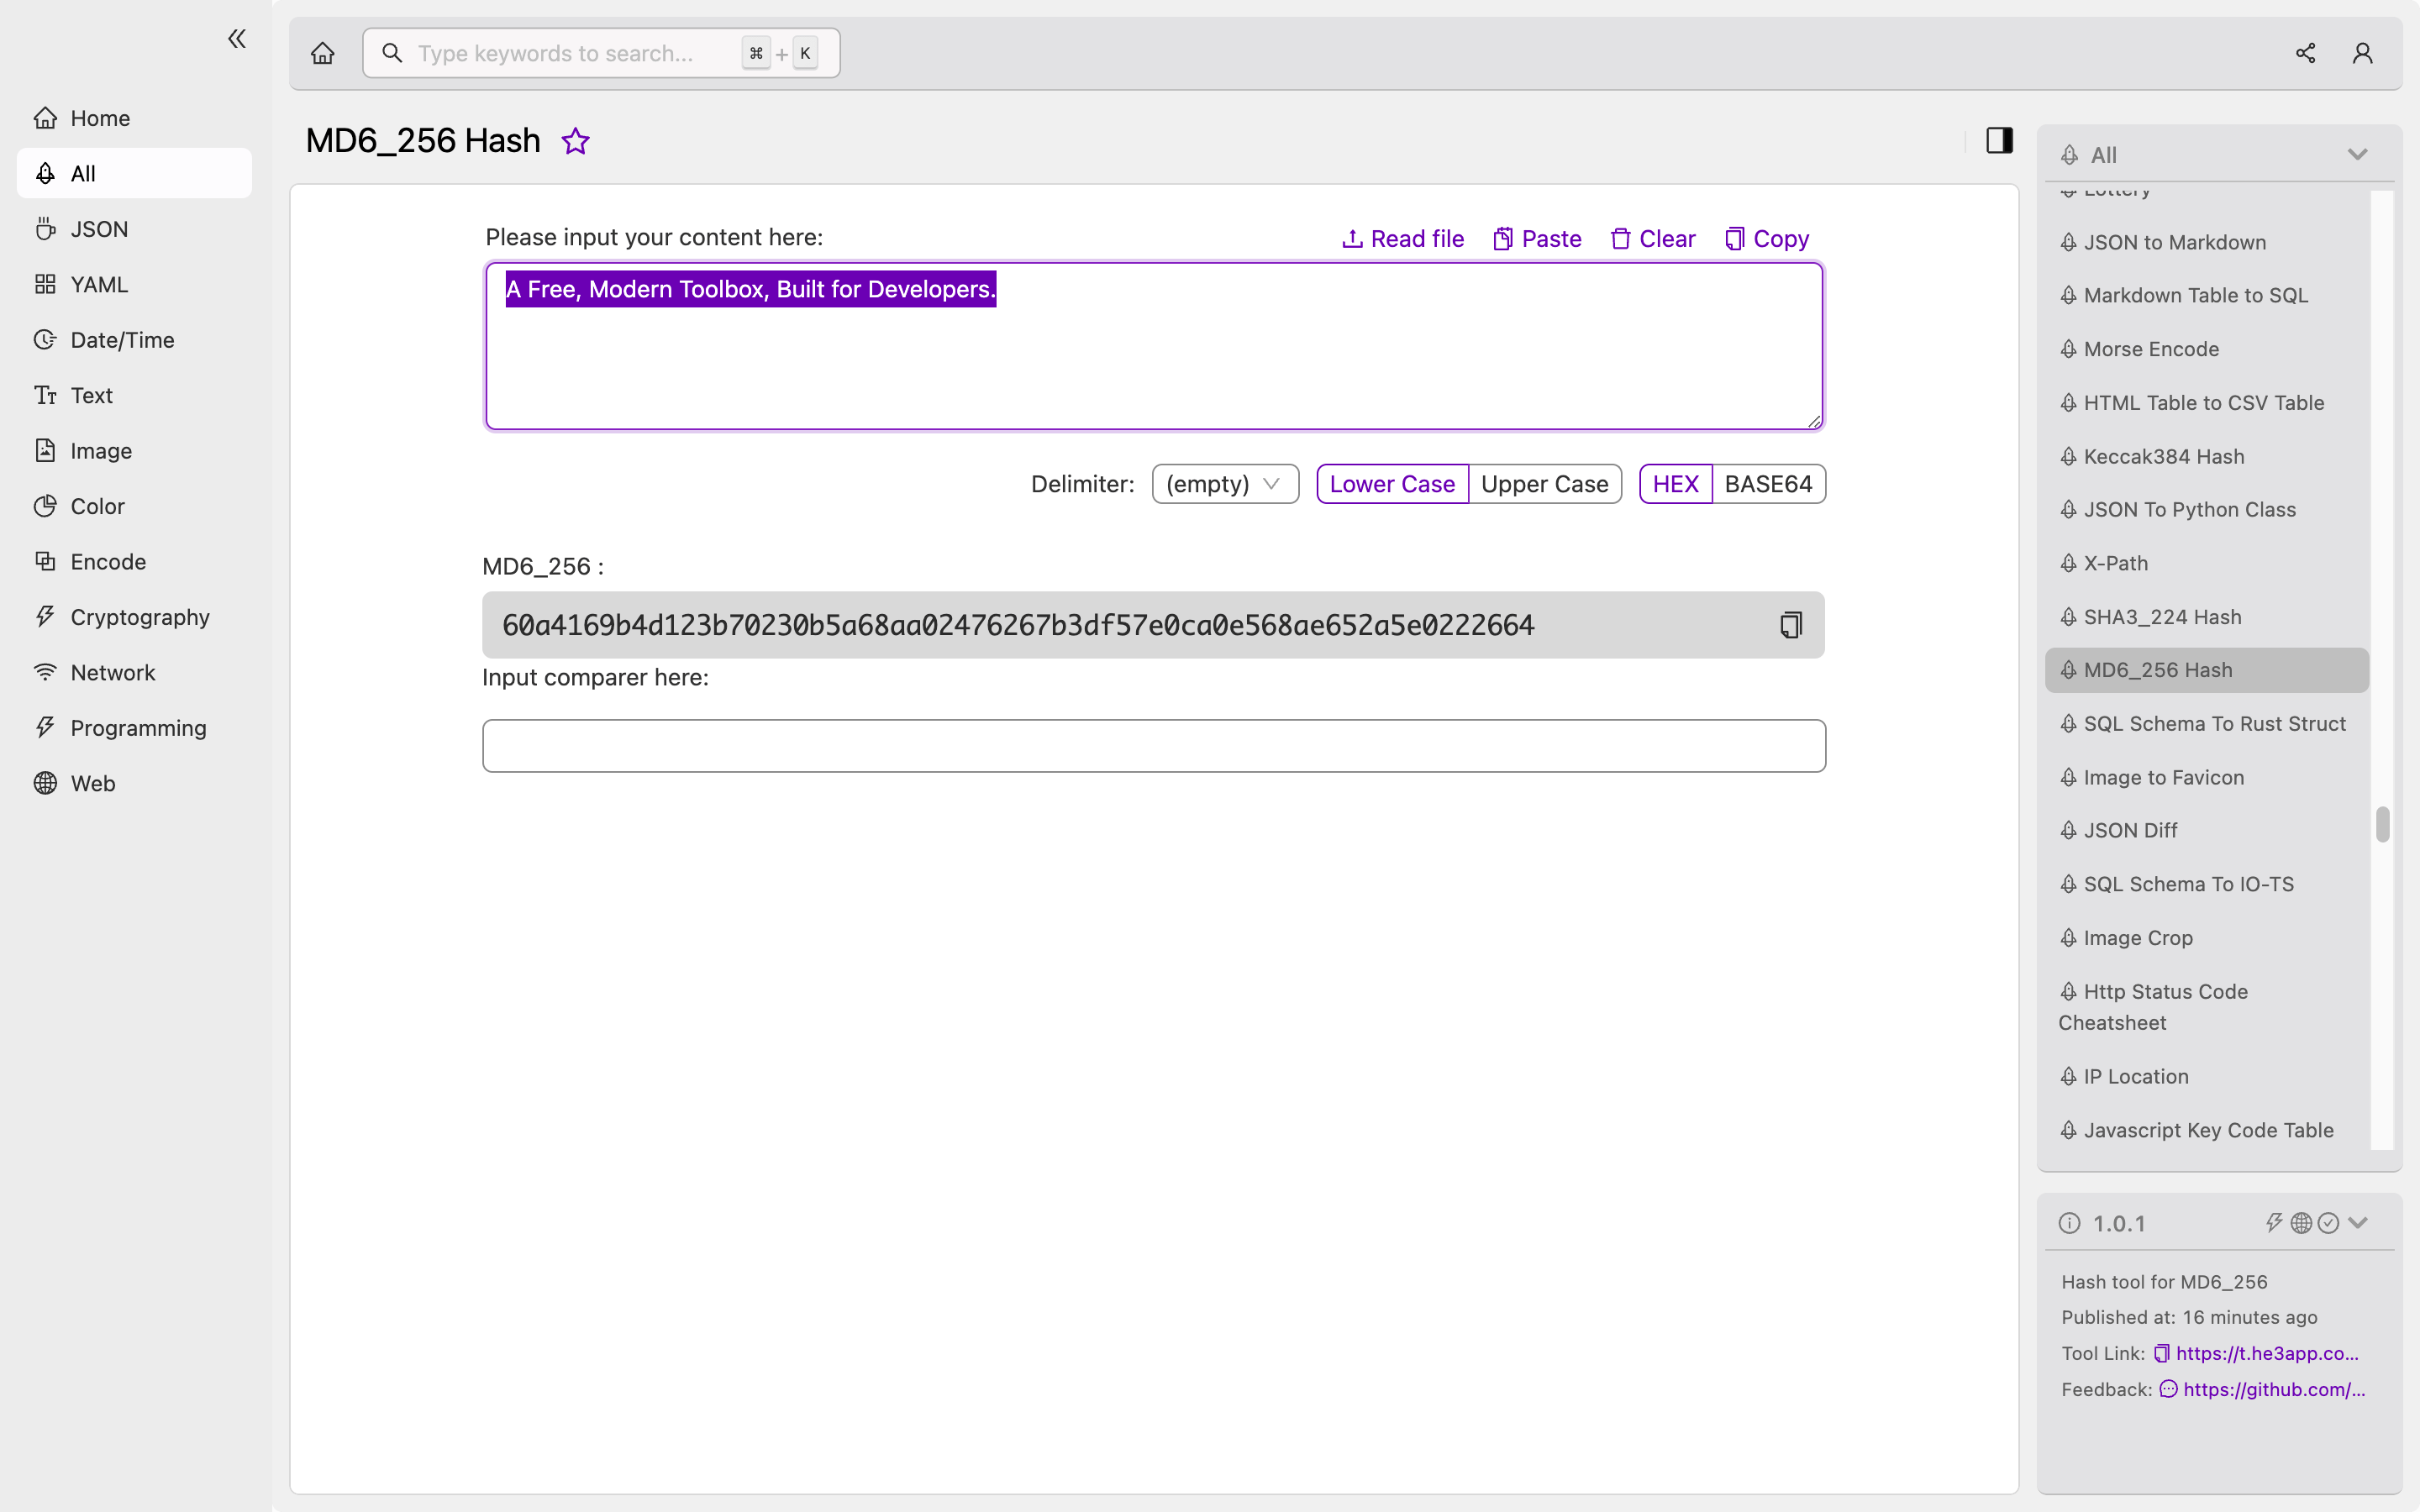Click the Keccak384 Hash tool icon
2420x1512 pixels.
point(2070,454)
